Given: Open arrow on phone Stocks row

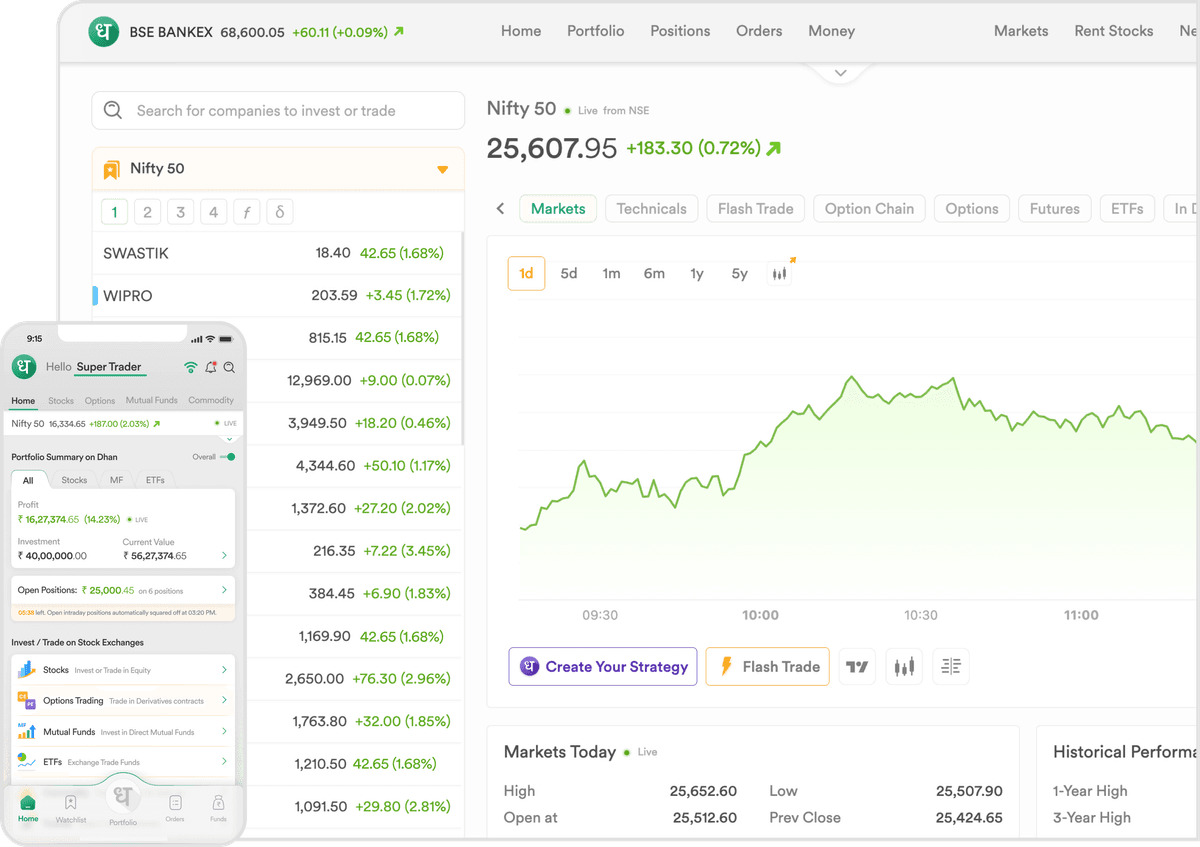Looking at the screenshot, I should click(x=224, y=670).
